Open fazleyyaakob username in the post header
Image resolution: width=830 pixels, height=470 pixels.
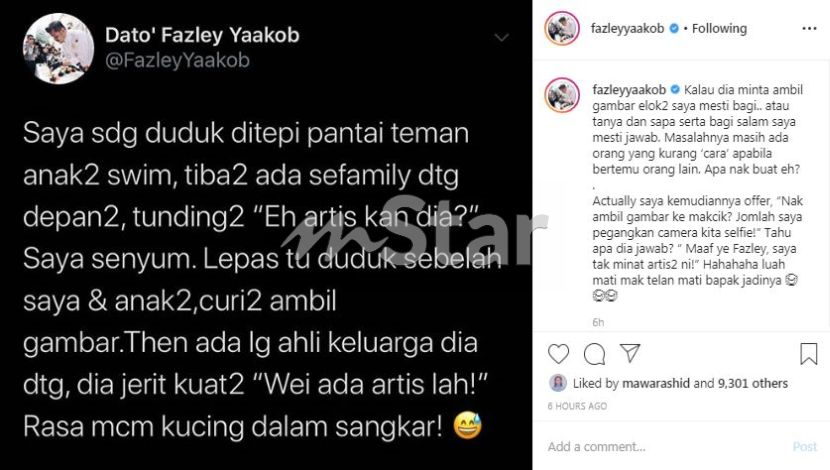coord(627,29)
